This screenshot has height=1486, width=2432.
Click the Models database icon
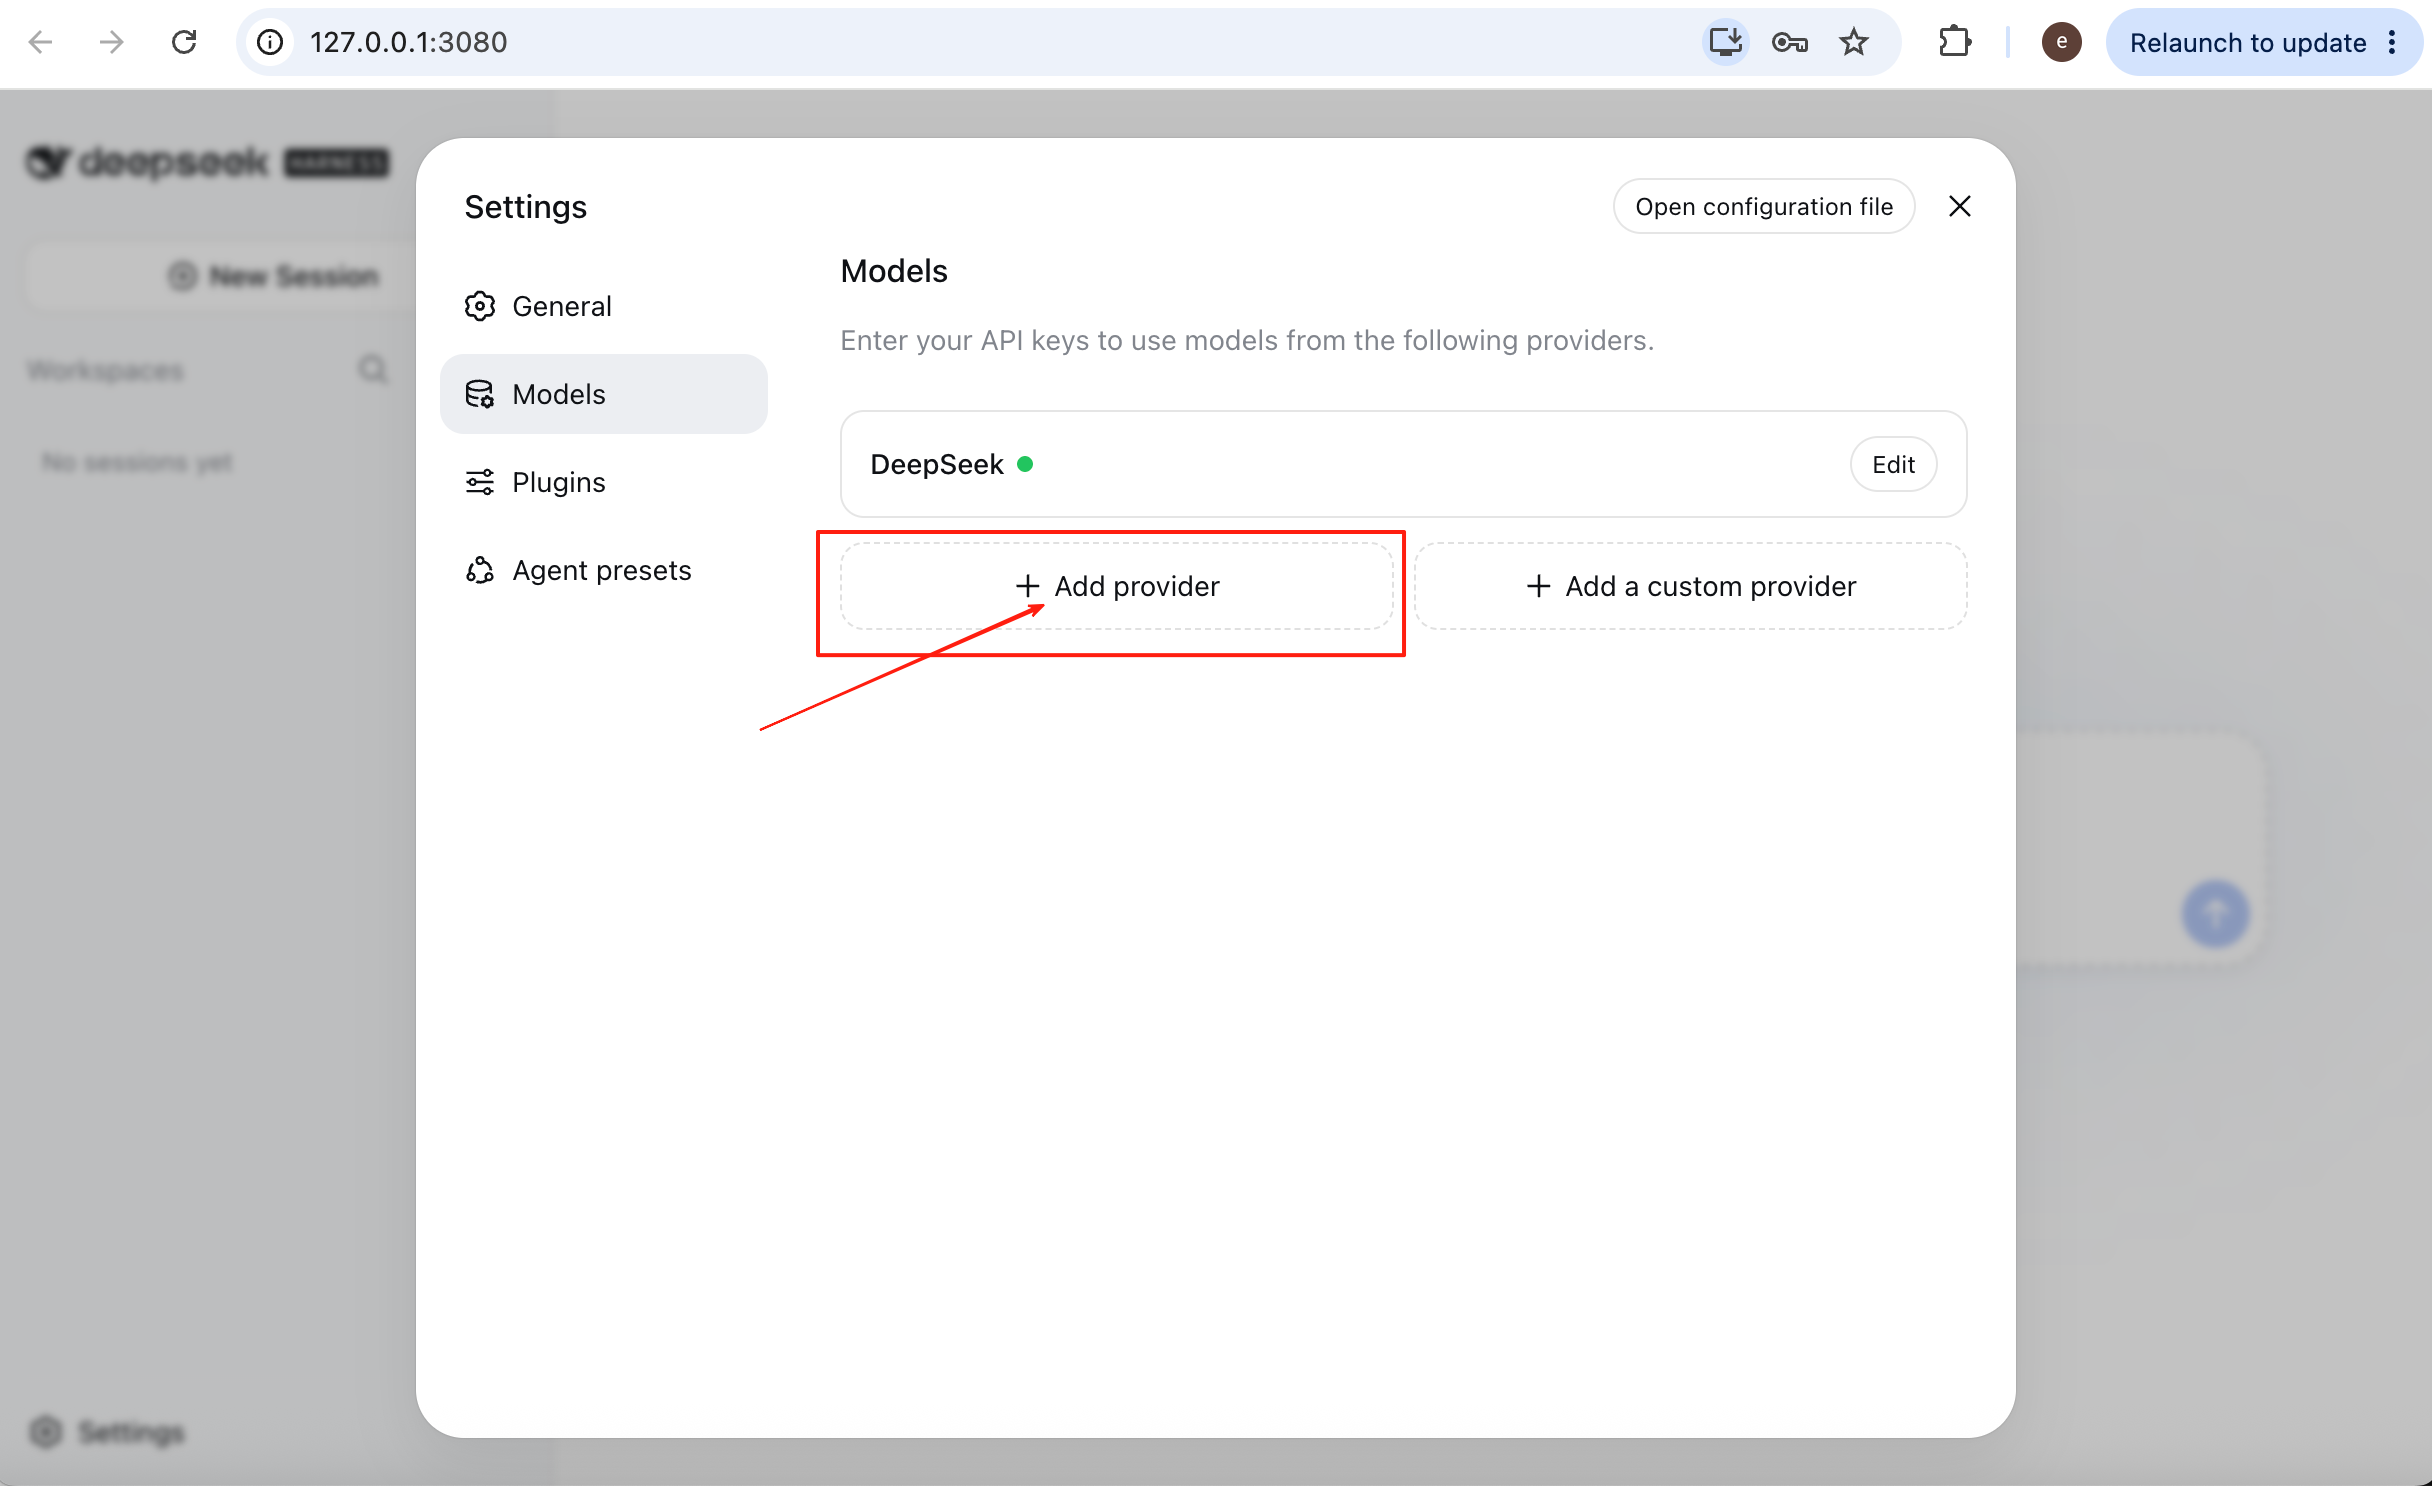click(480, 394)
